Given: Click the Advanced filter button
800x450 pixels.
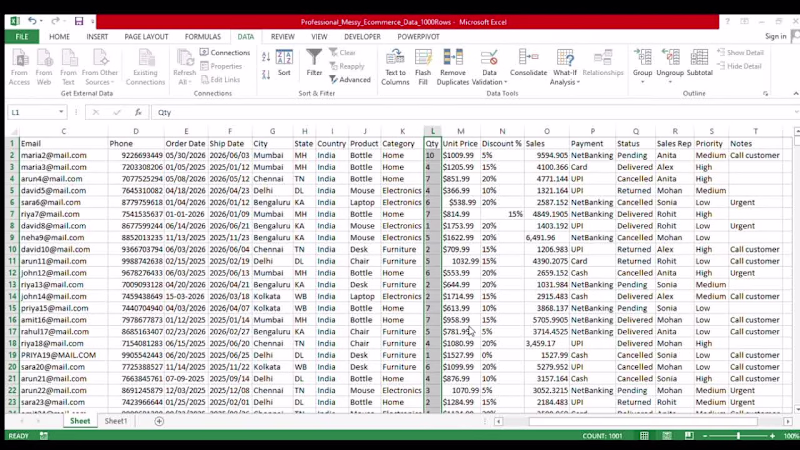Looking at the screenshot, I should pos(350,80).
